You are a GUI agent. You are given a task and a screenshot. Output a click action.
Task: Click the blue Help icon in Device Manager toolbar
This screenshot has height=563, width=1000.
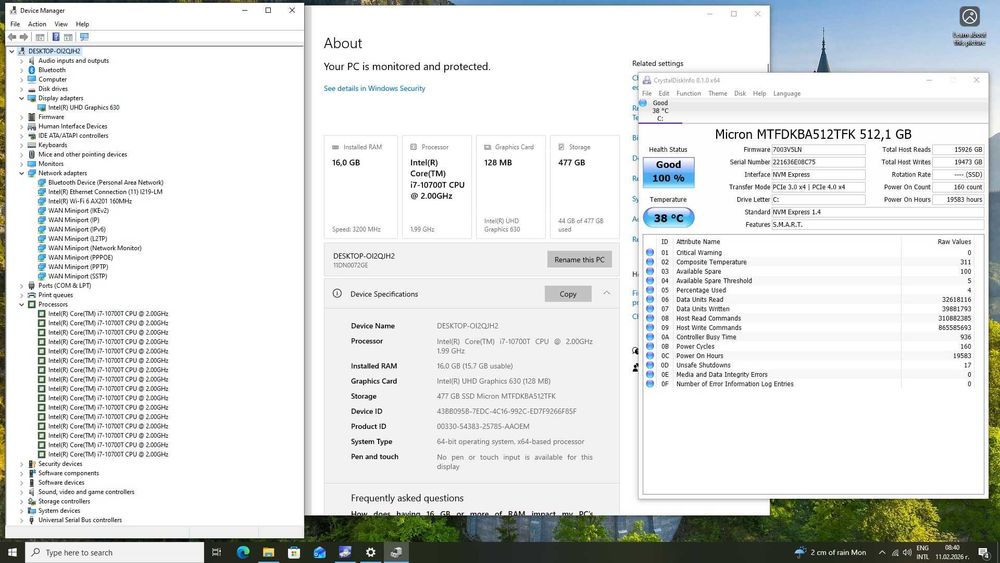(55, 37)
